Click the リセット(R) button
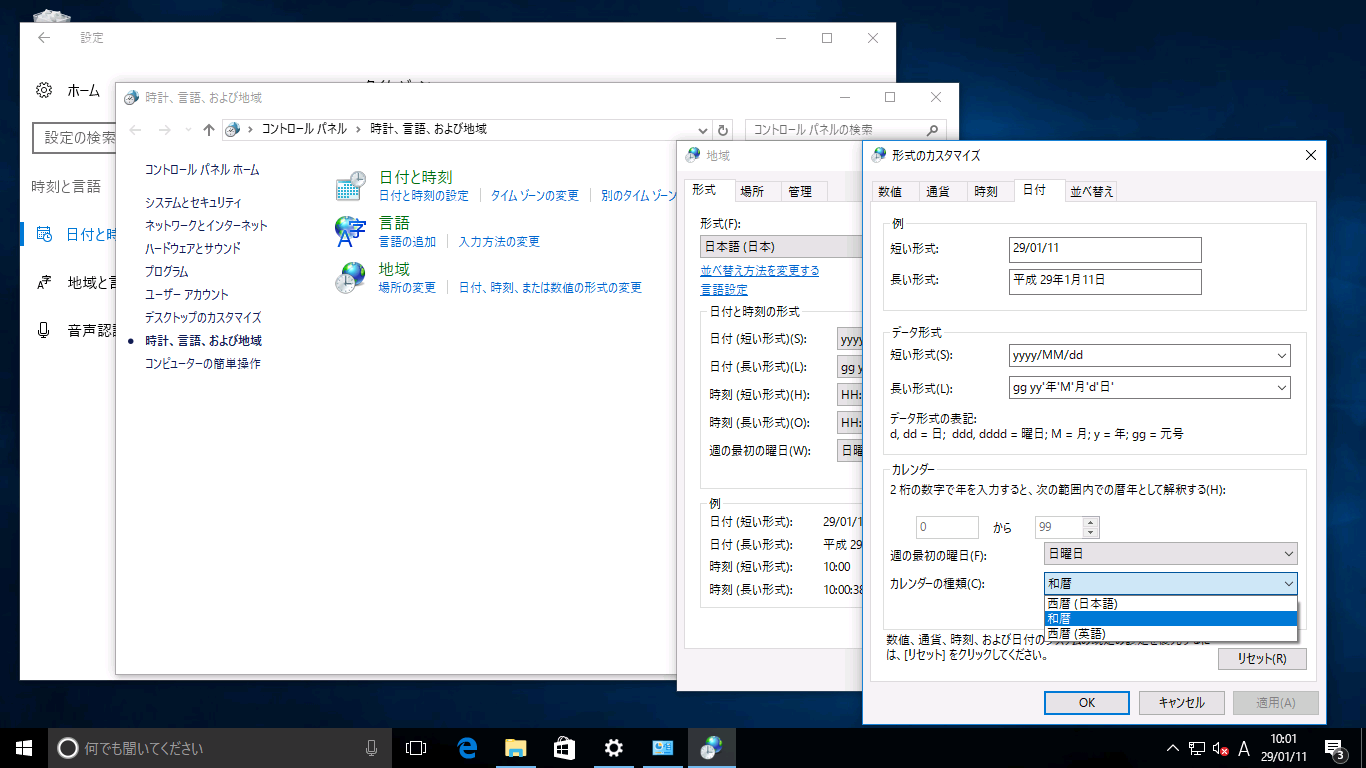 (1262, 659)
